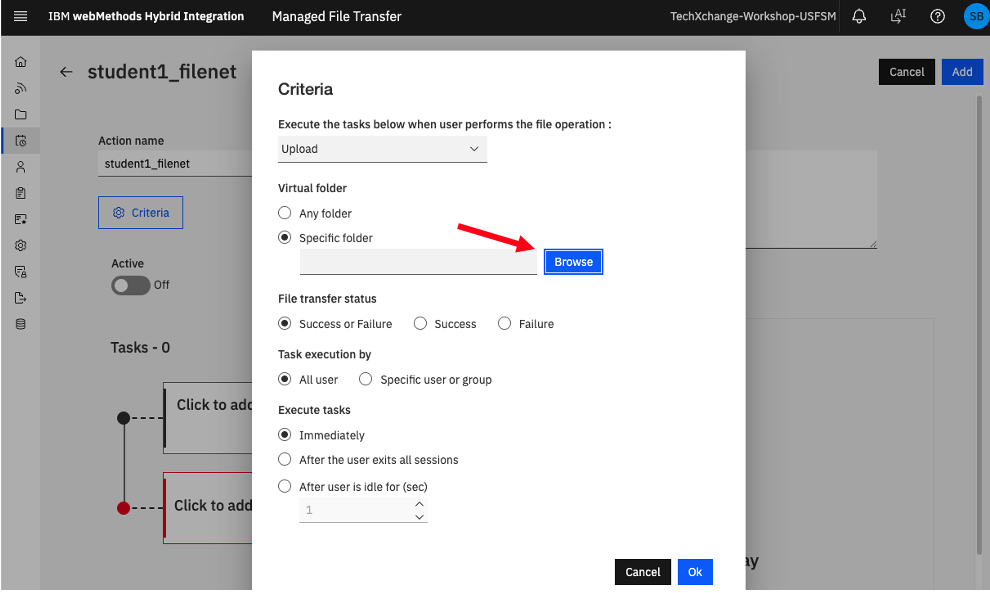Open the Upload file operation dropdown

coord(382,149)
